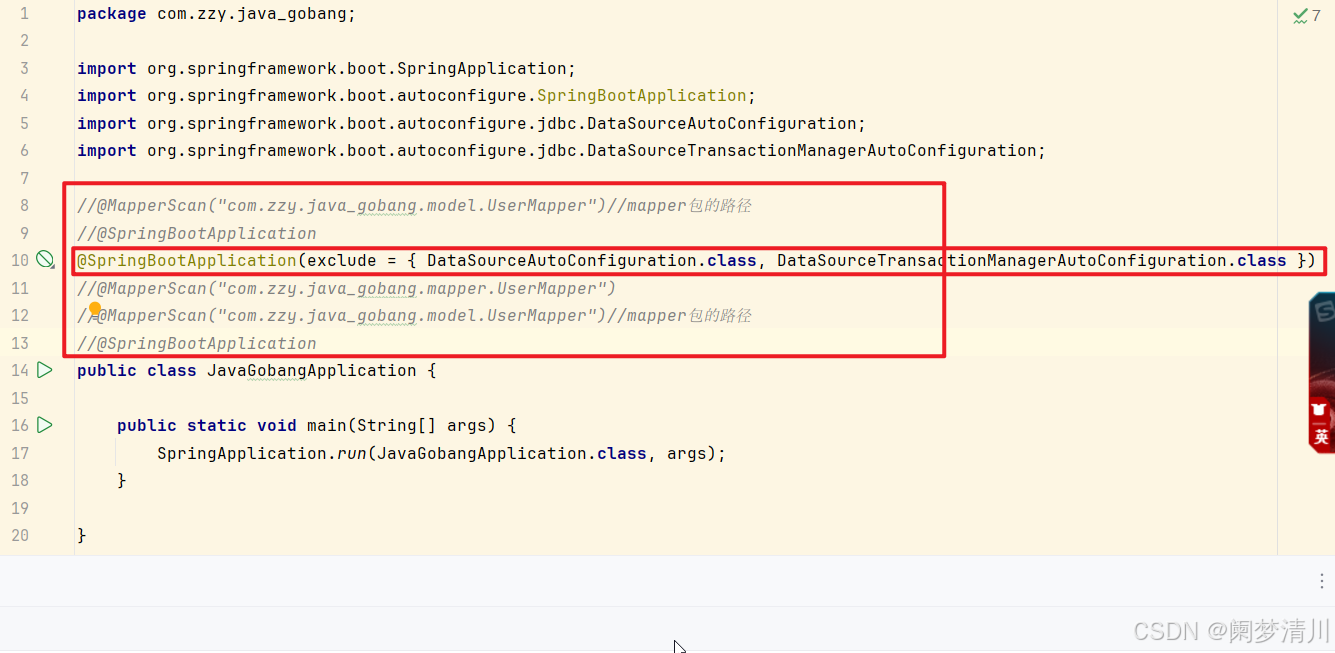The height and width of the screenshot is (653, 1335).
Task: Click the CSDN 阑梦清川 watermark link
Action: [x=1232, y=631]
